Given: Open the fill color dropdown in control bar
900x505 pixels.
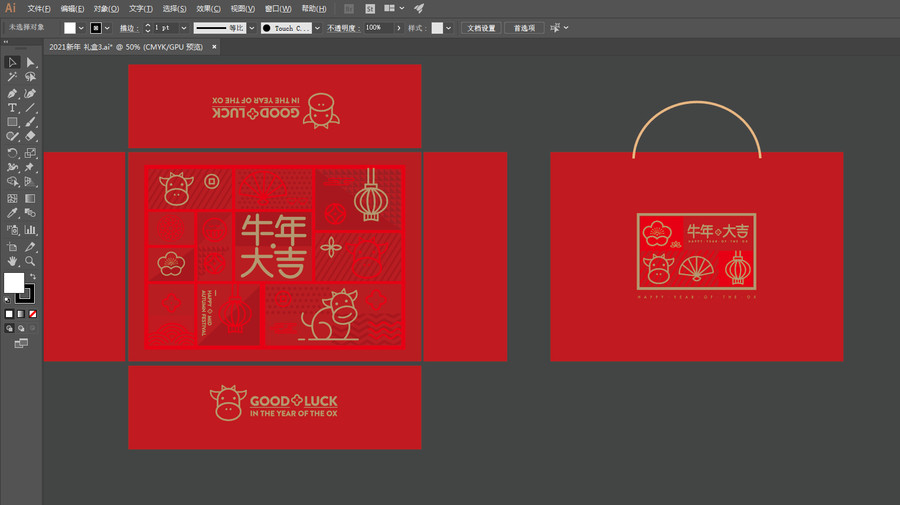Looking at the screenshot, I should 81,28.
